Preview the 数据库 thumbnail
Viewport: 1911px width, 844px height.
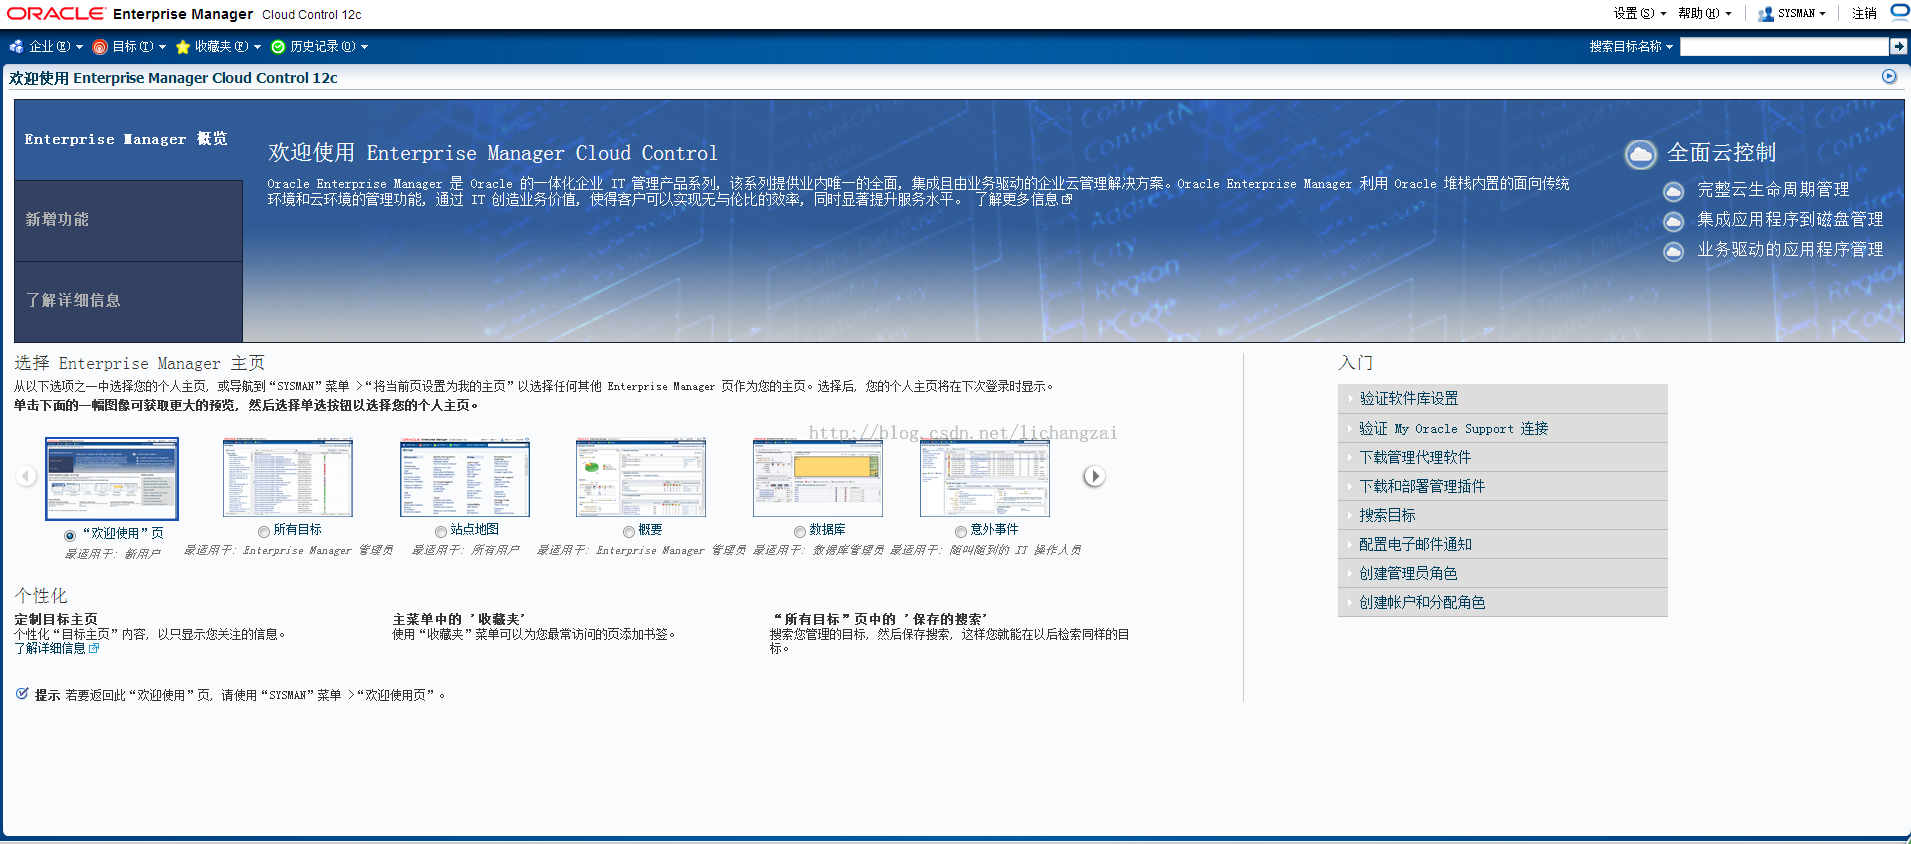[x=818, y=478]
